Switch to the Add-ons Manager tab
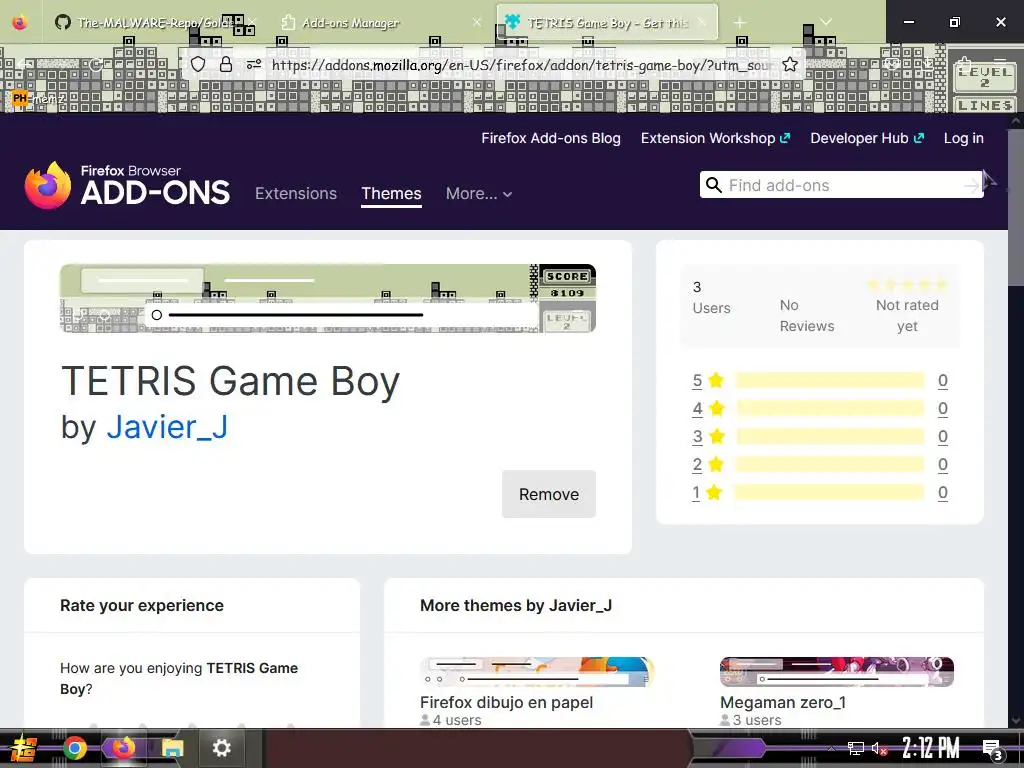Viewport: 1024px width, 768px height. tap(381, 23)
